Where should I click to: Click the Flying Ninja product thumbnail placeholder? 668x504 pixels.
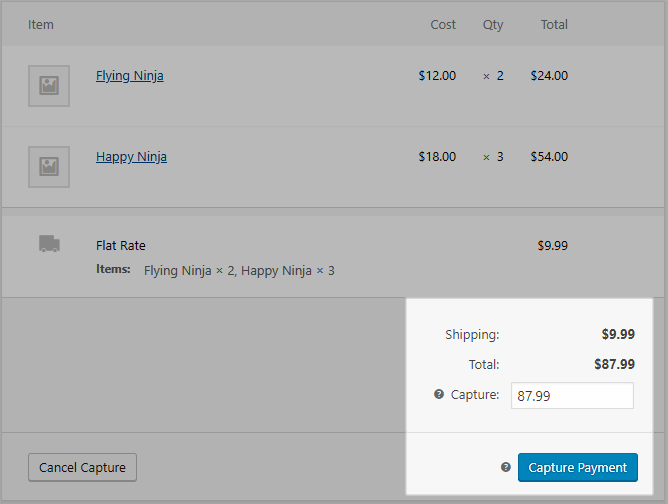[x=49, y=86]
